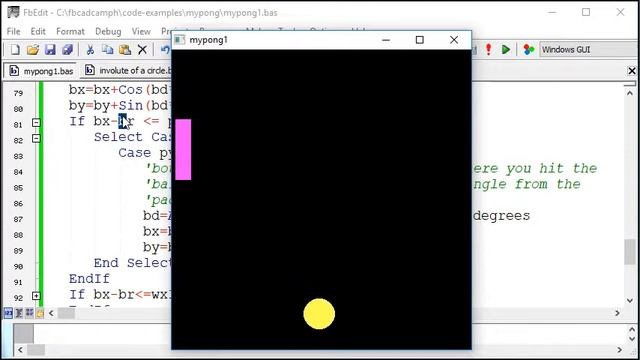This screenshot has width=640, height=360.
Task: Maximize the mypong1 game window
Action: click(420, 40)
